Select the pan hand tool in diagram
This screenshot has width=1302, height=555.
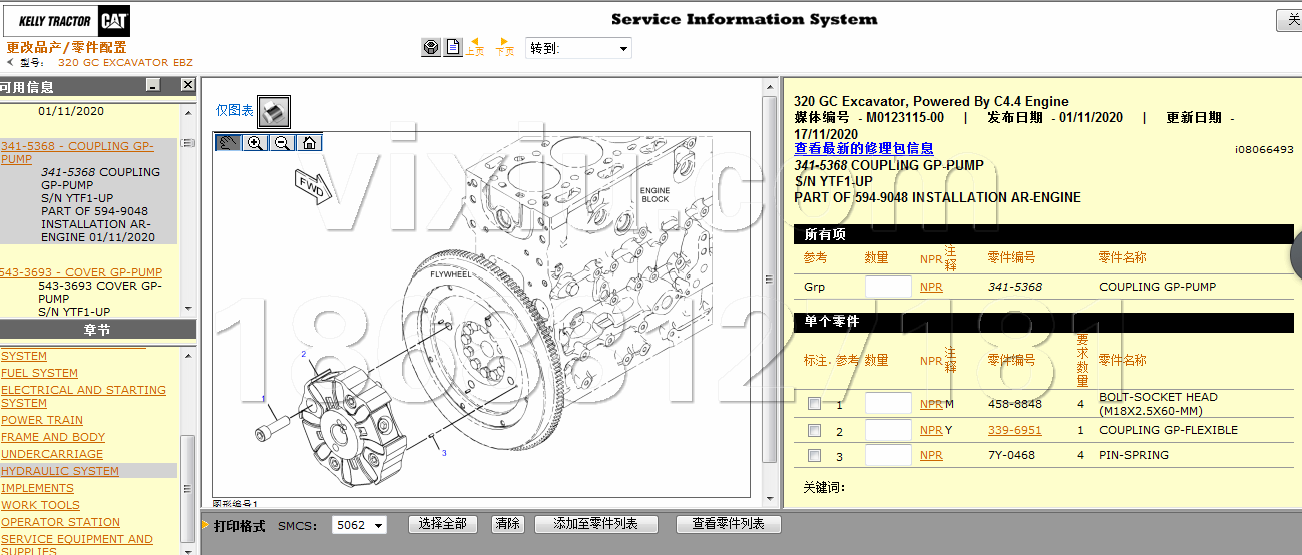(229, 143)
